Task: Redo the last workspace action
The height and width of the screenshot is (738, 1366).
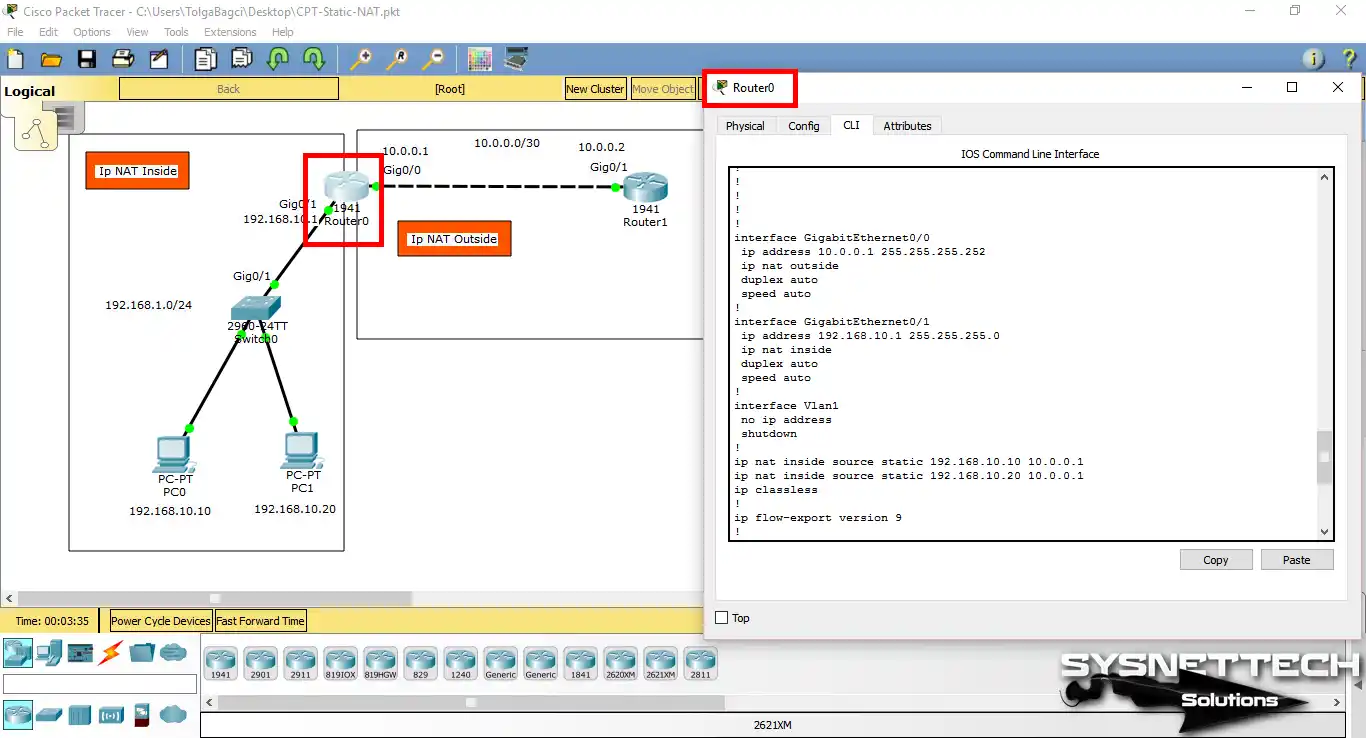Action: point(313,59)
